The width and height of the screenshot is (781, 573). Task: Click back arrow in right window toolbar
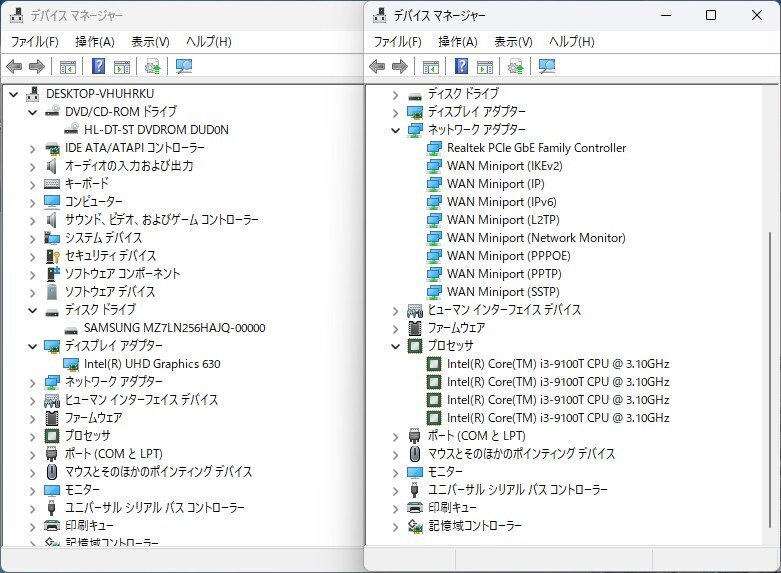377,66
